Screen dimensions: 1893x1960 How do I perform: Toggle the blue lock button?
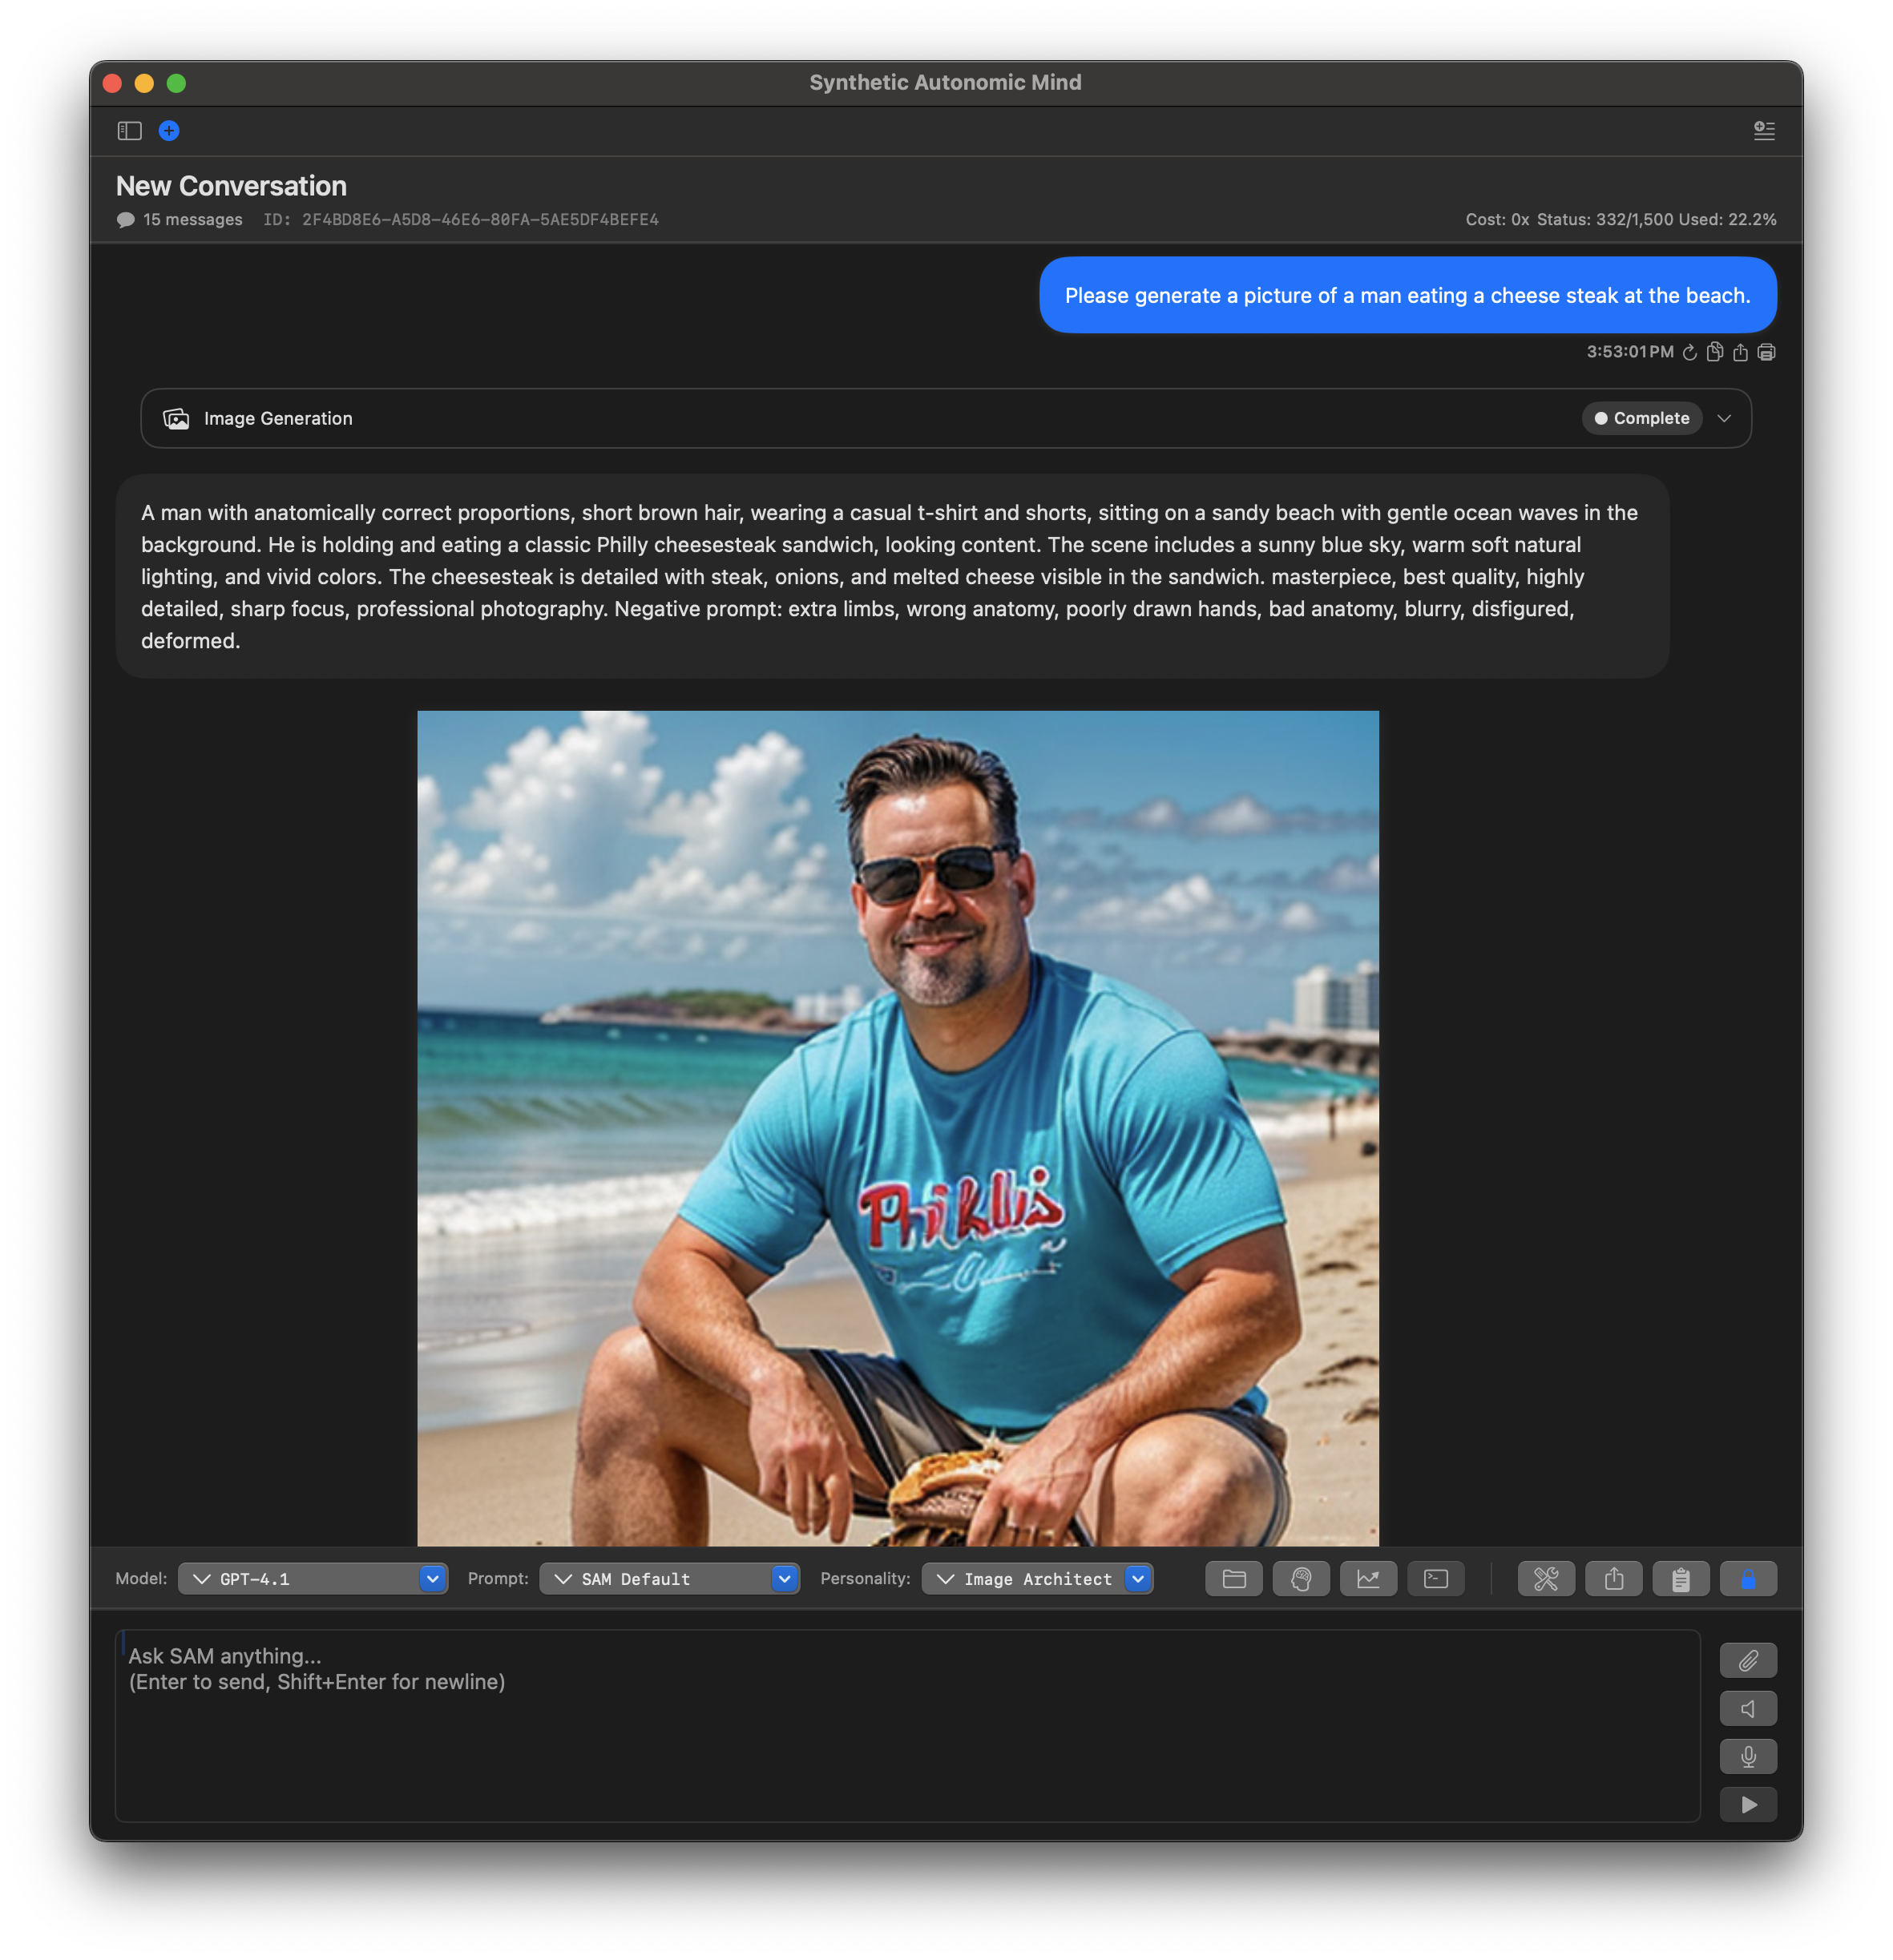coord(1748,1579)
